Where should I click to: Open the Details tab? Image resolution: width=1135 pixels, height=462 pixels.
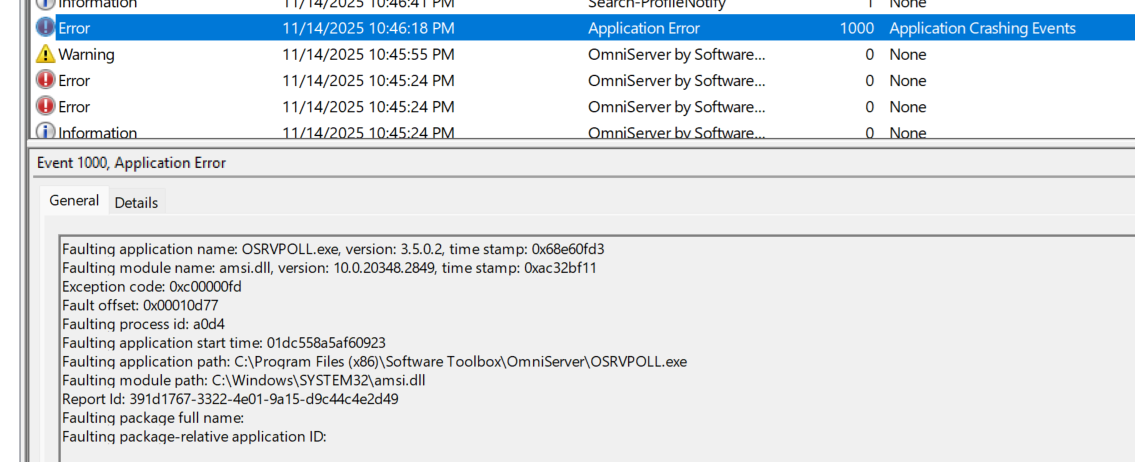(136, 203)
